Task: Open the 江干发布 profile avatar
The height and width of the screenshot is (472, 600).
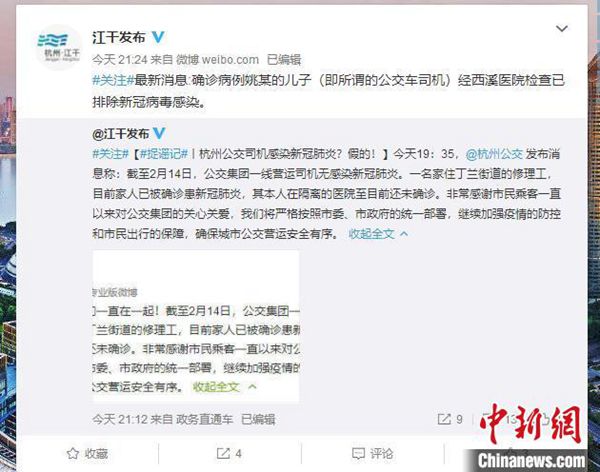Action: (x=59, y=47)
